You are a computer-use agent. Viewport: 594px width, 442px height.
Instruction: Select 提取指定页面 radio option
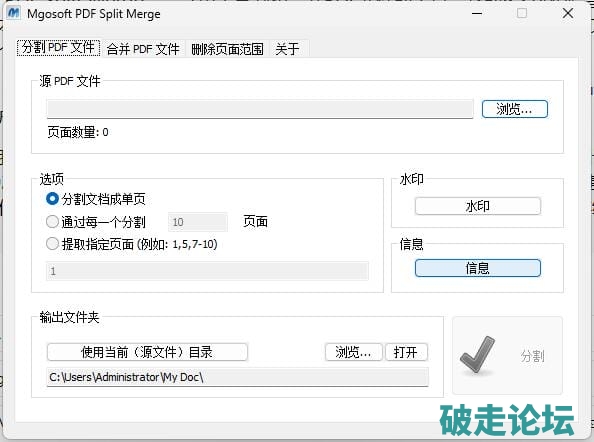(x=52, y=244)
